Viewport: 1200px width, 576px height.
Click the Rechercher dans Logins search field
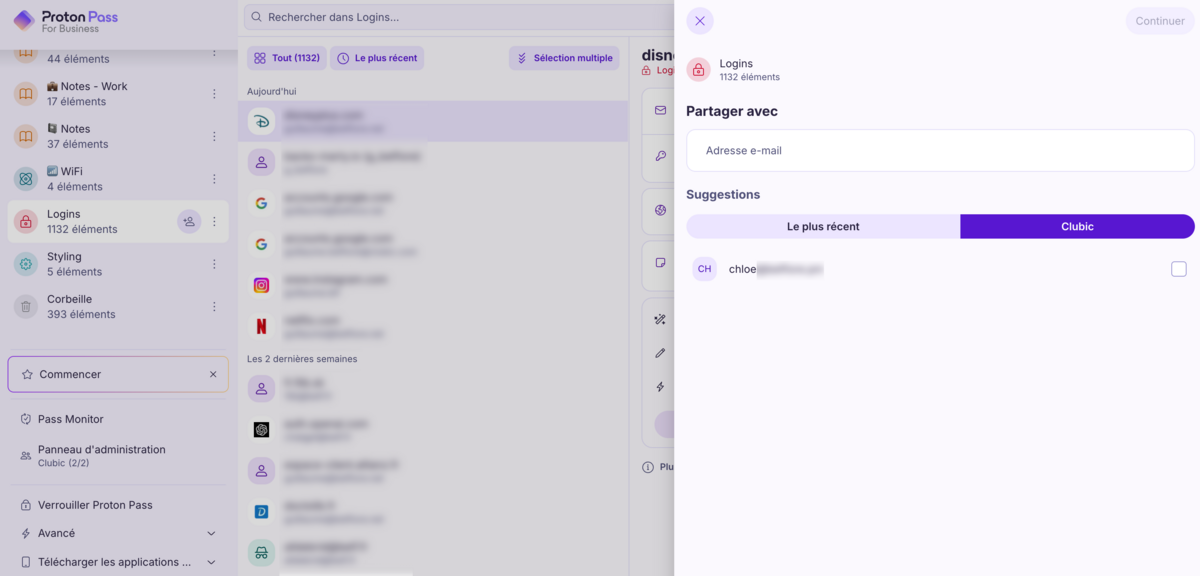pyautogui.click(x=460, y=17)
